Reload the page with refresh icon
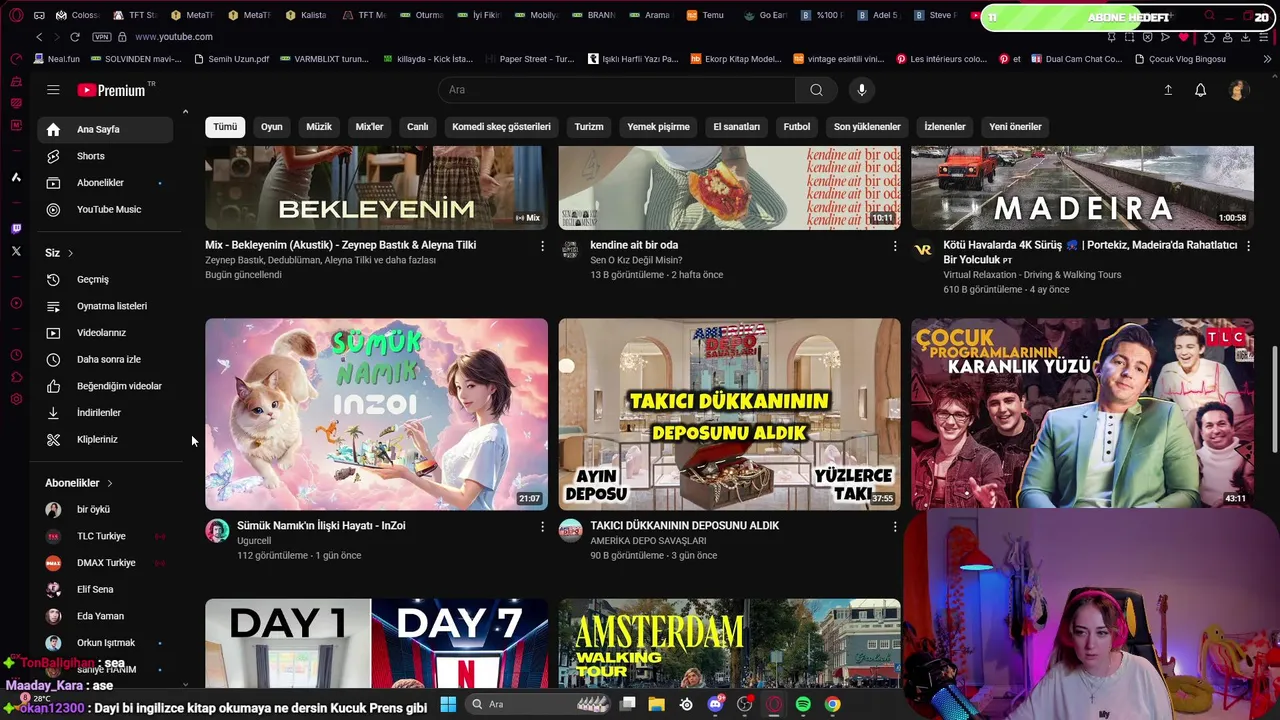 (x=75, y=37)
